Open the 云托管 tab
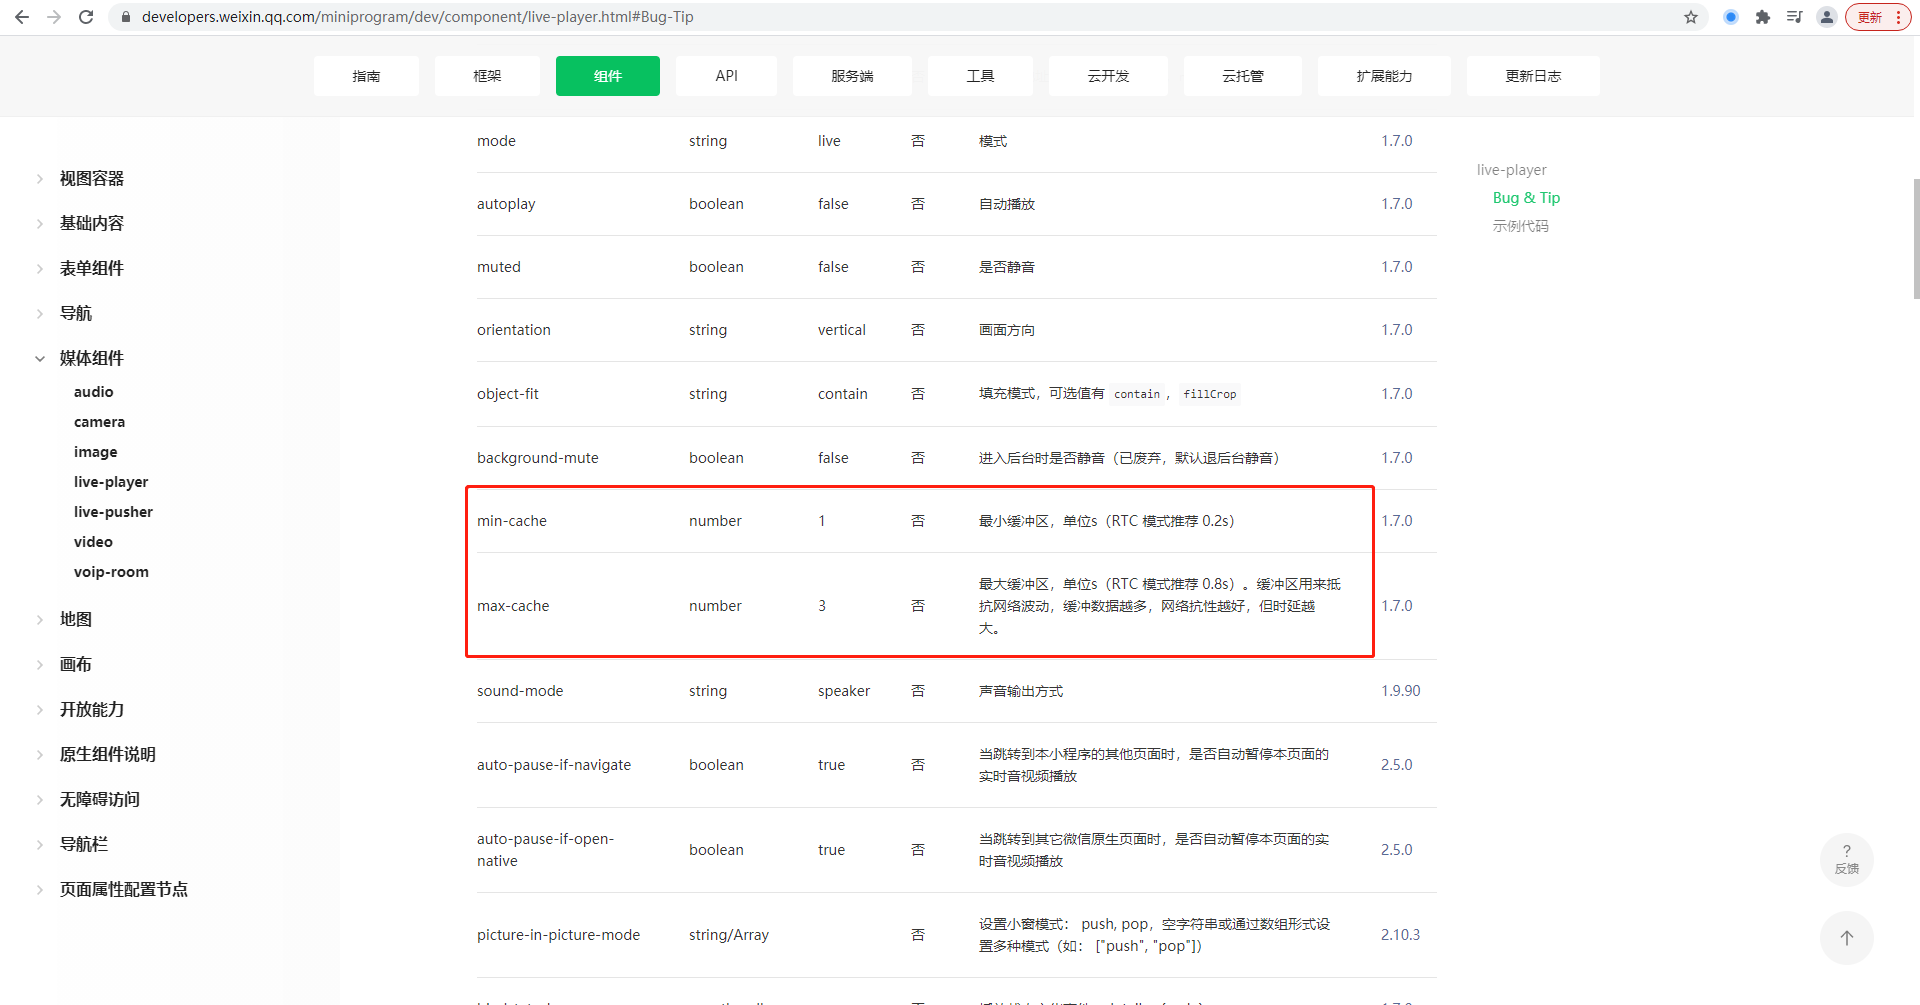This screenshot has width=1920, height=1005. click(x=1243, y=76)
